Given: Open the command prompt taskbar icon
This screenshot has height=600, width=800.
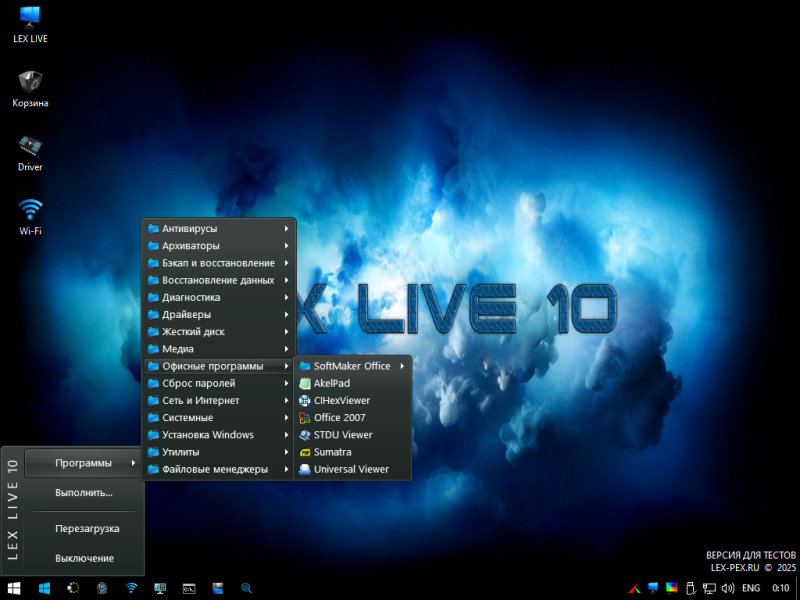Looking at the screenshot, I should 188,588.
